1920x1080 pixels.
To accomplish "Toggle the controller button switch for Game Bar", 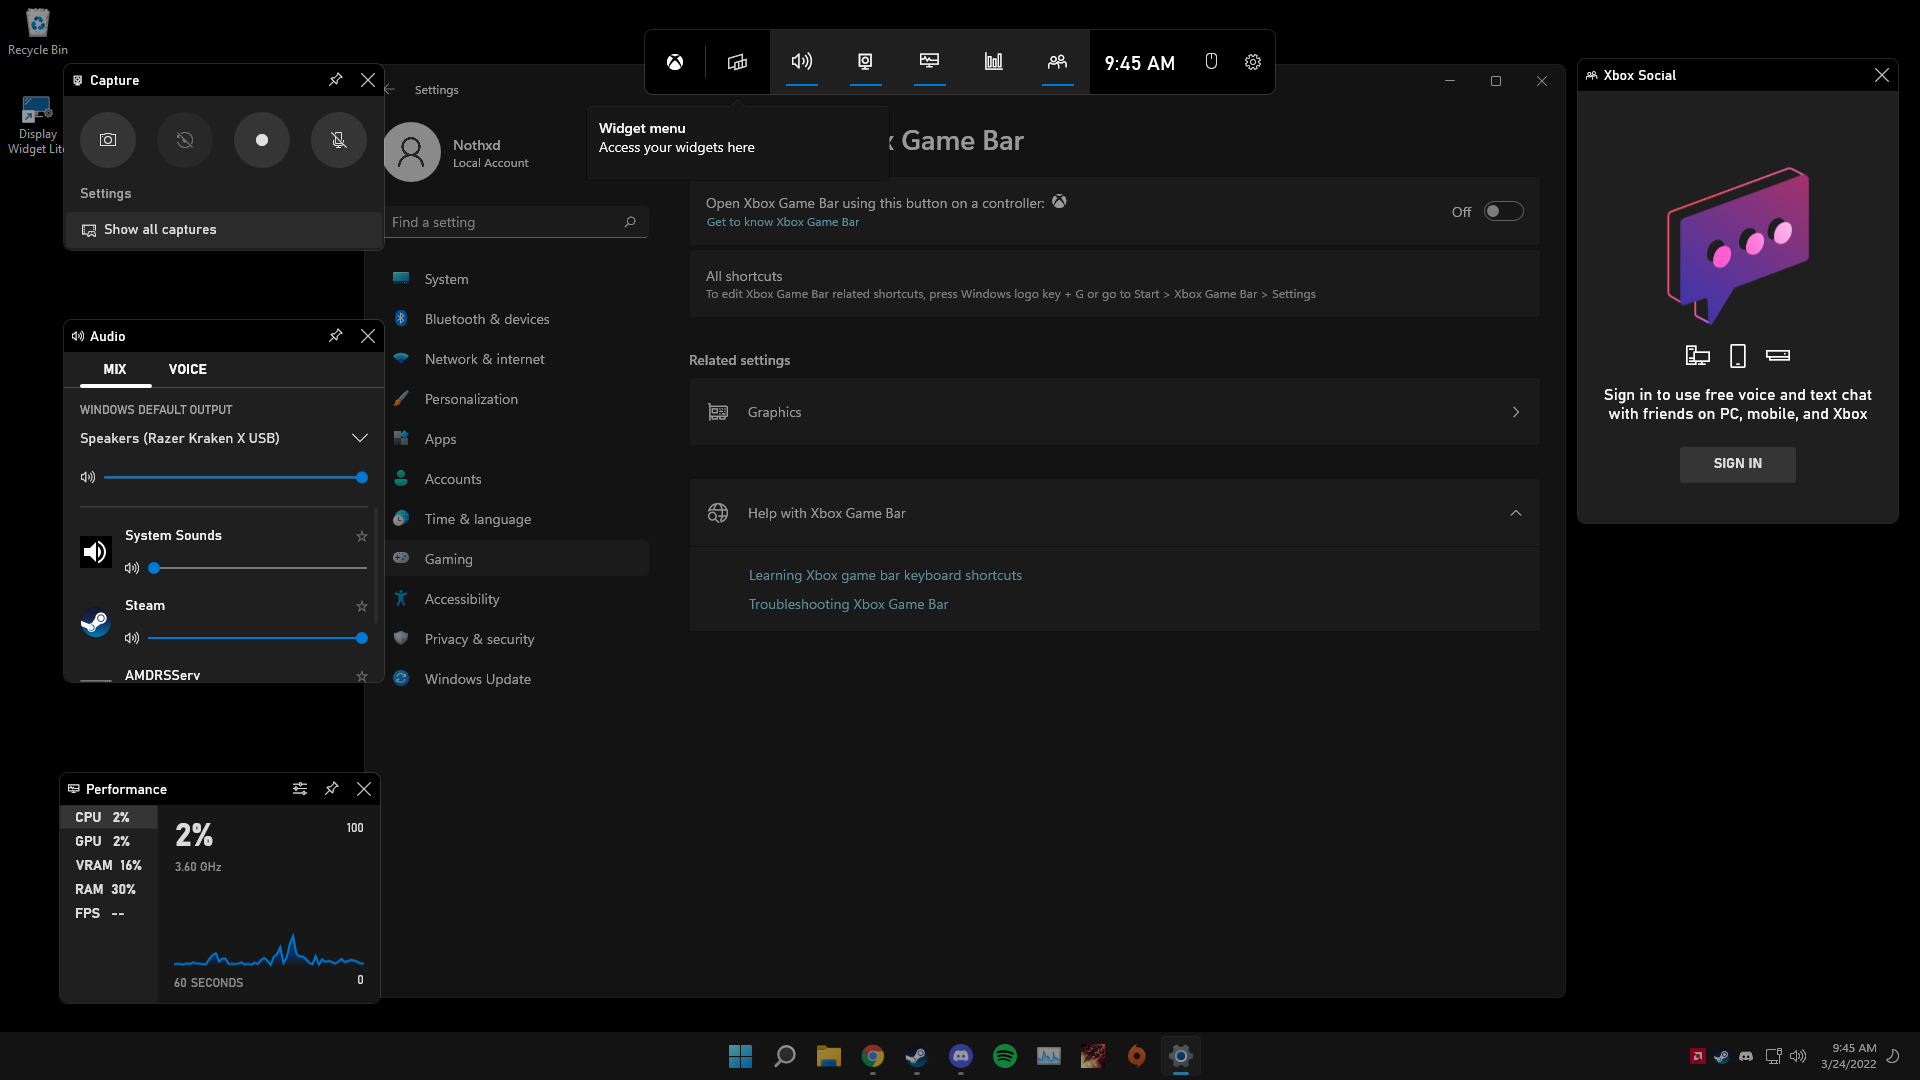I will tap(1503, 211).
